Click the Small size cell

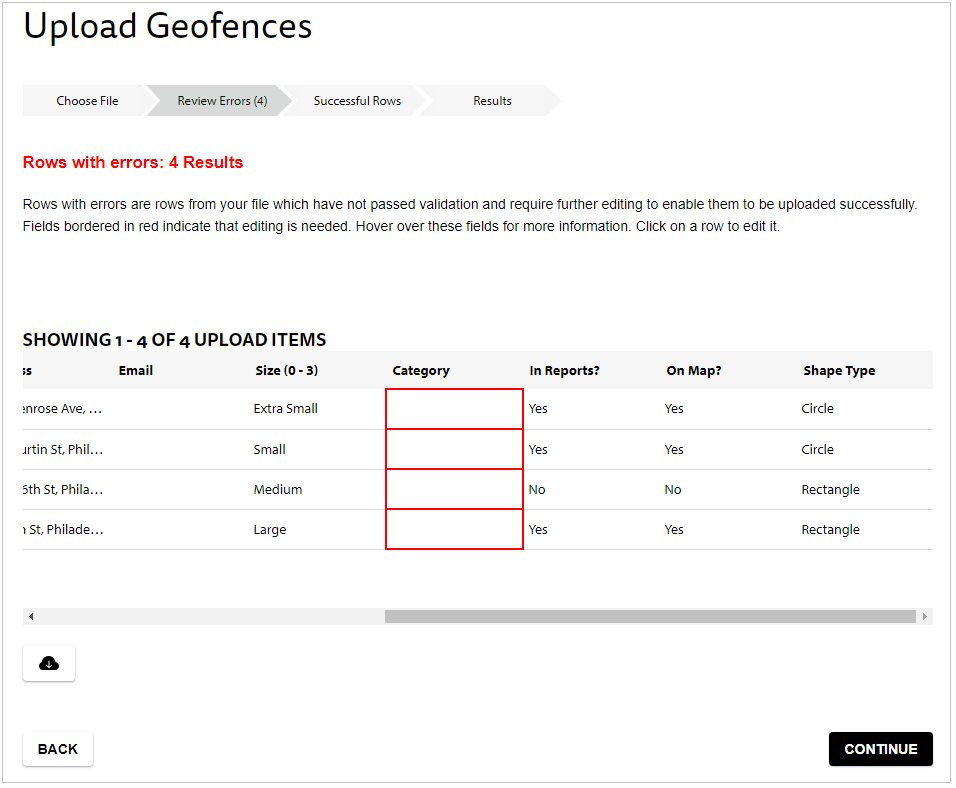(x=269, y=450)
